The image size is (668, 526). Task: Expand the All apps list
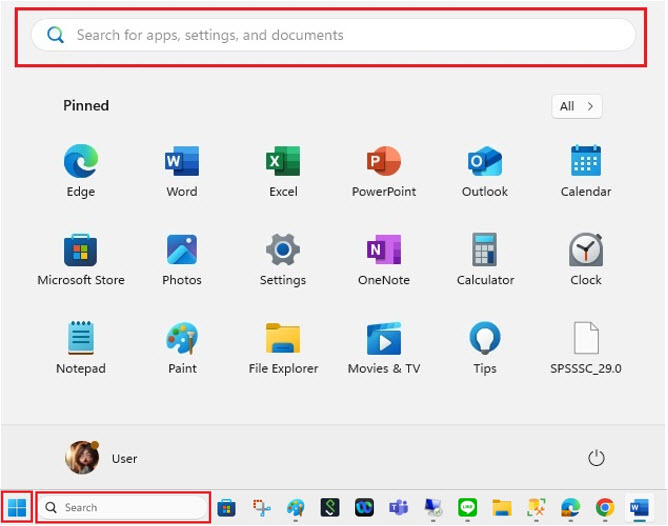click(x=577, y=106)
